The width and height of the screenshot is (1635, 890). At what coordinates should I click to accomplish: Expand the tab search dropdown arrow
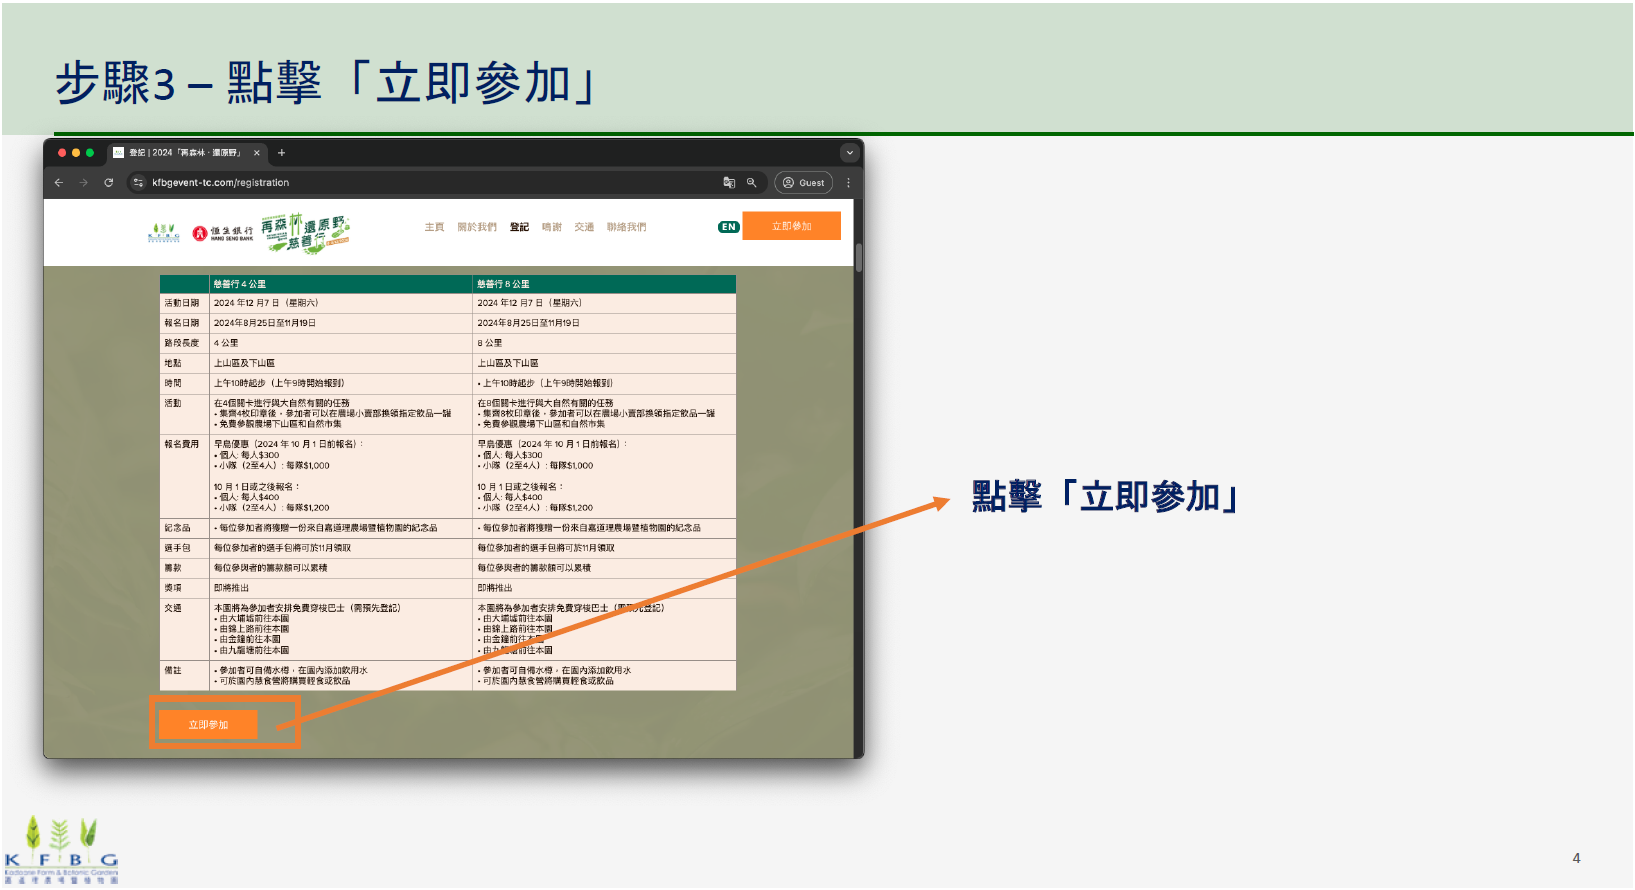tap(849, 153)
